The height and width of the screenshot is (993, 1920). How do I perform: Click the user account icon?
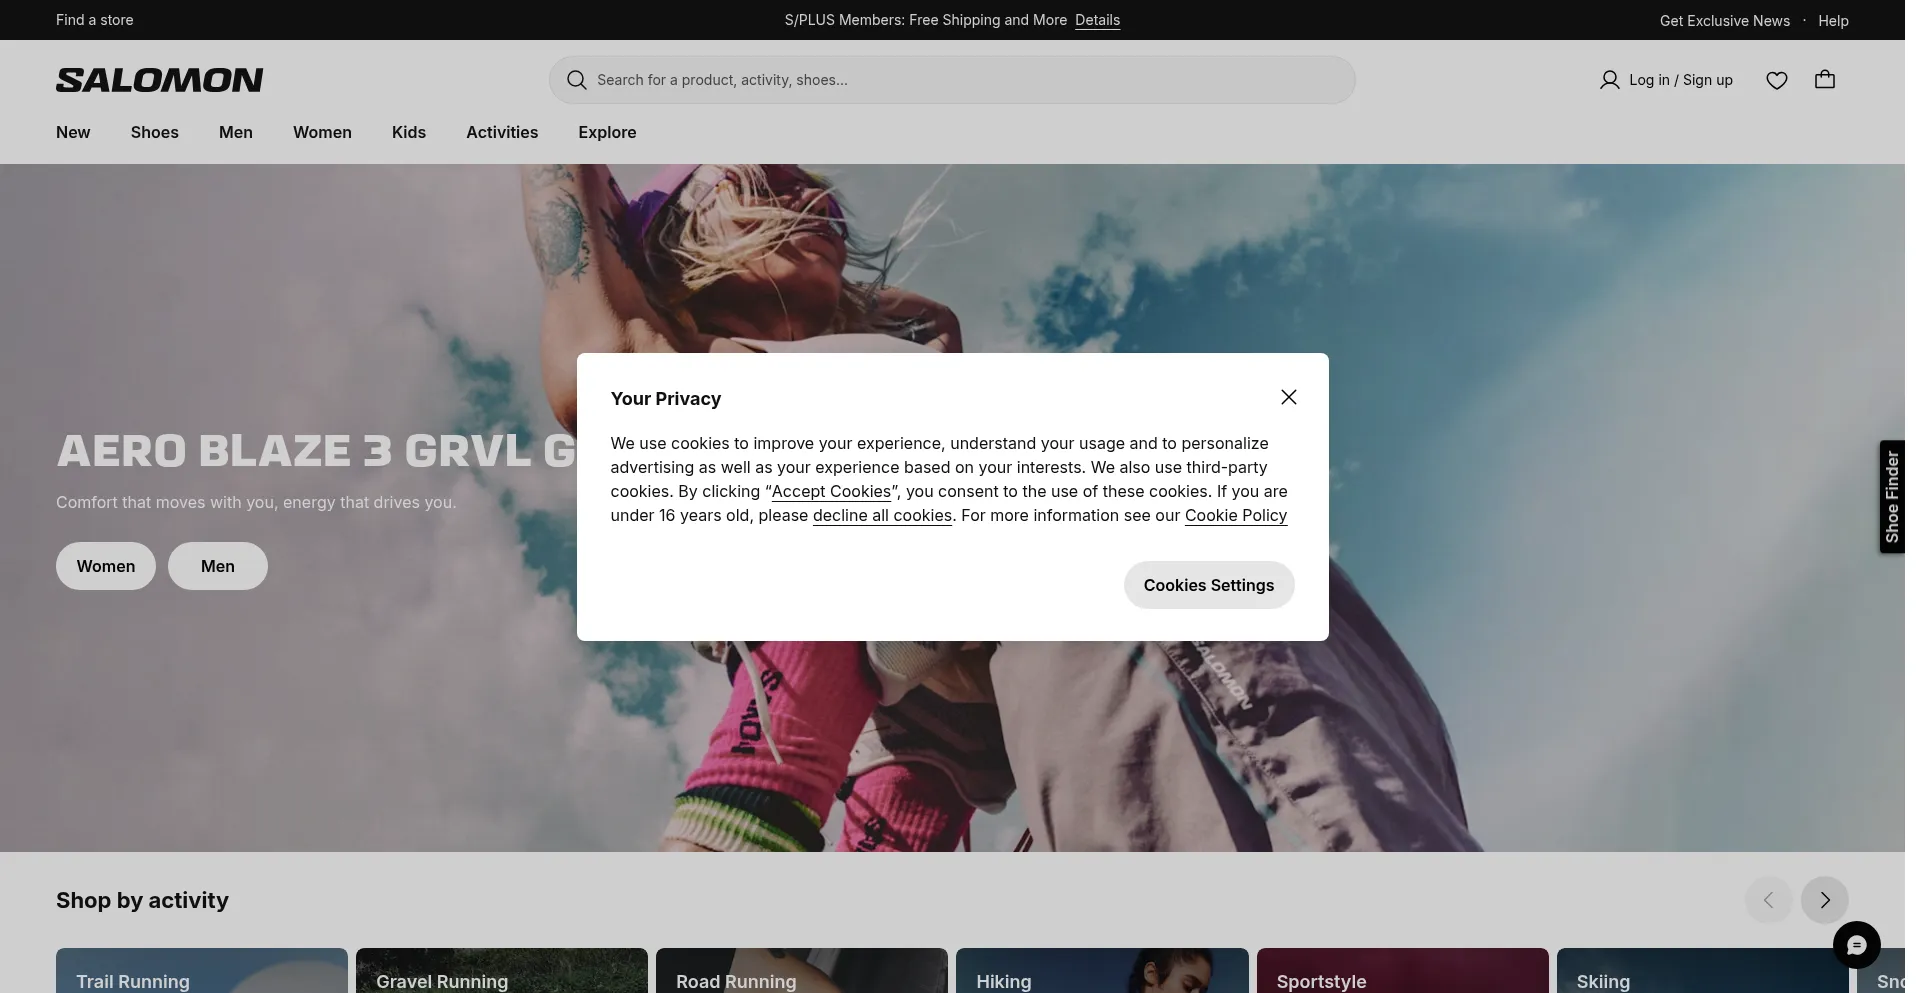1609,80
